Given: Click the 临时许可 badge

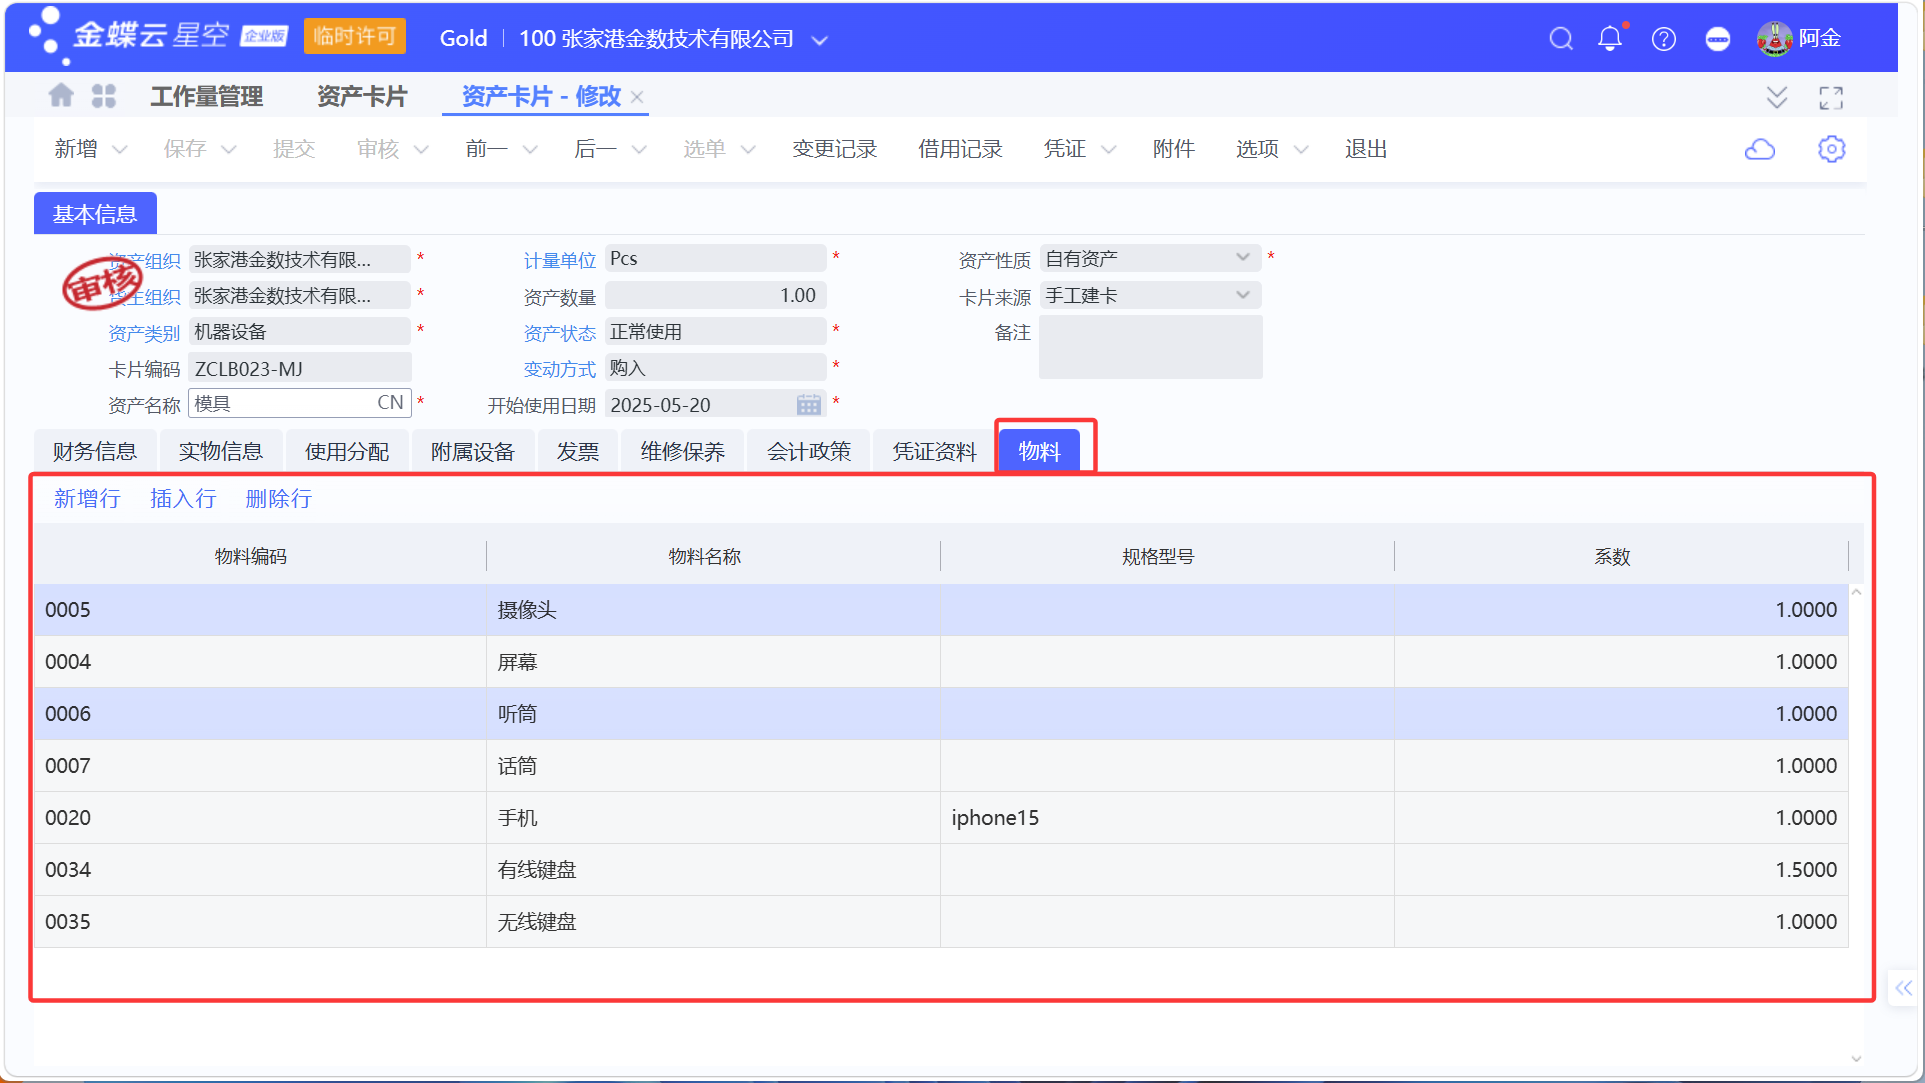Looking at the screenshot, I should 355,37.
